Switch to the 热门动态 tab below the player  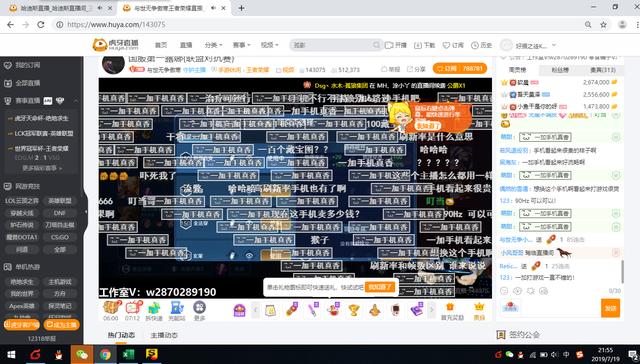point(121,335)
